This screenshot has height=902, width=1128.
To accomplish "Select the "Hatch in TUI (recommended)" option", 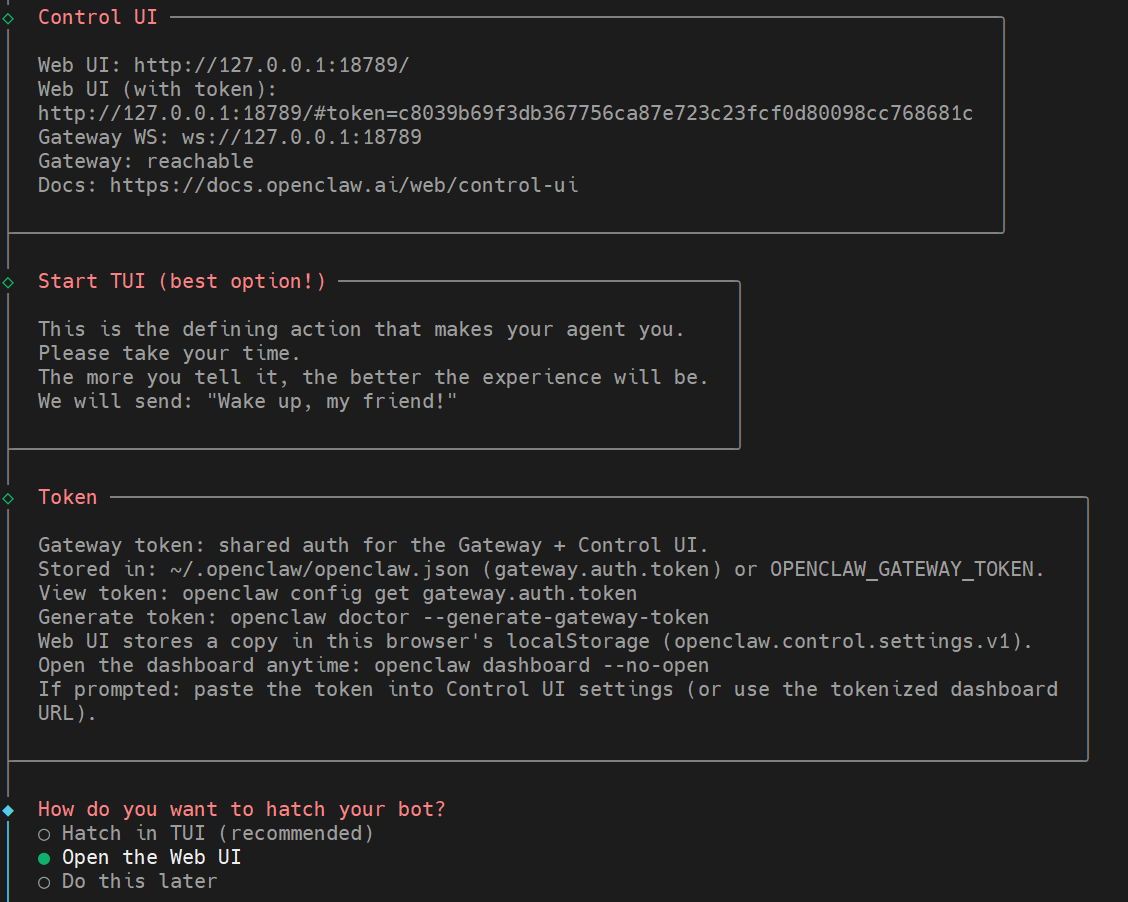I will [x=217, y=833].
